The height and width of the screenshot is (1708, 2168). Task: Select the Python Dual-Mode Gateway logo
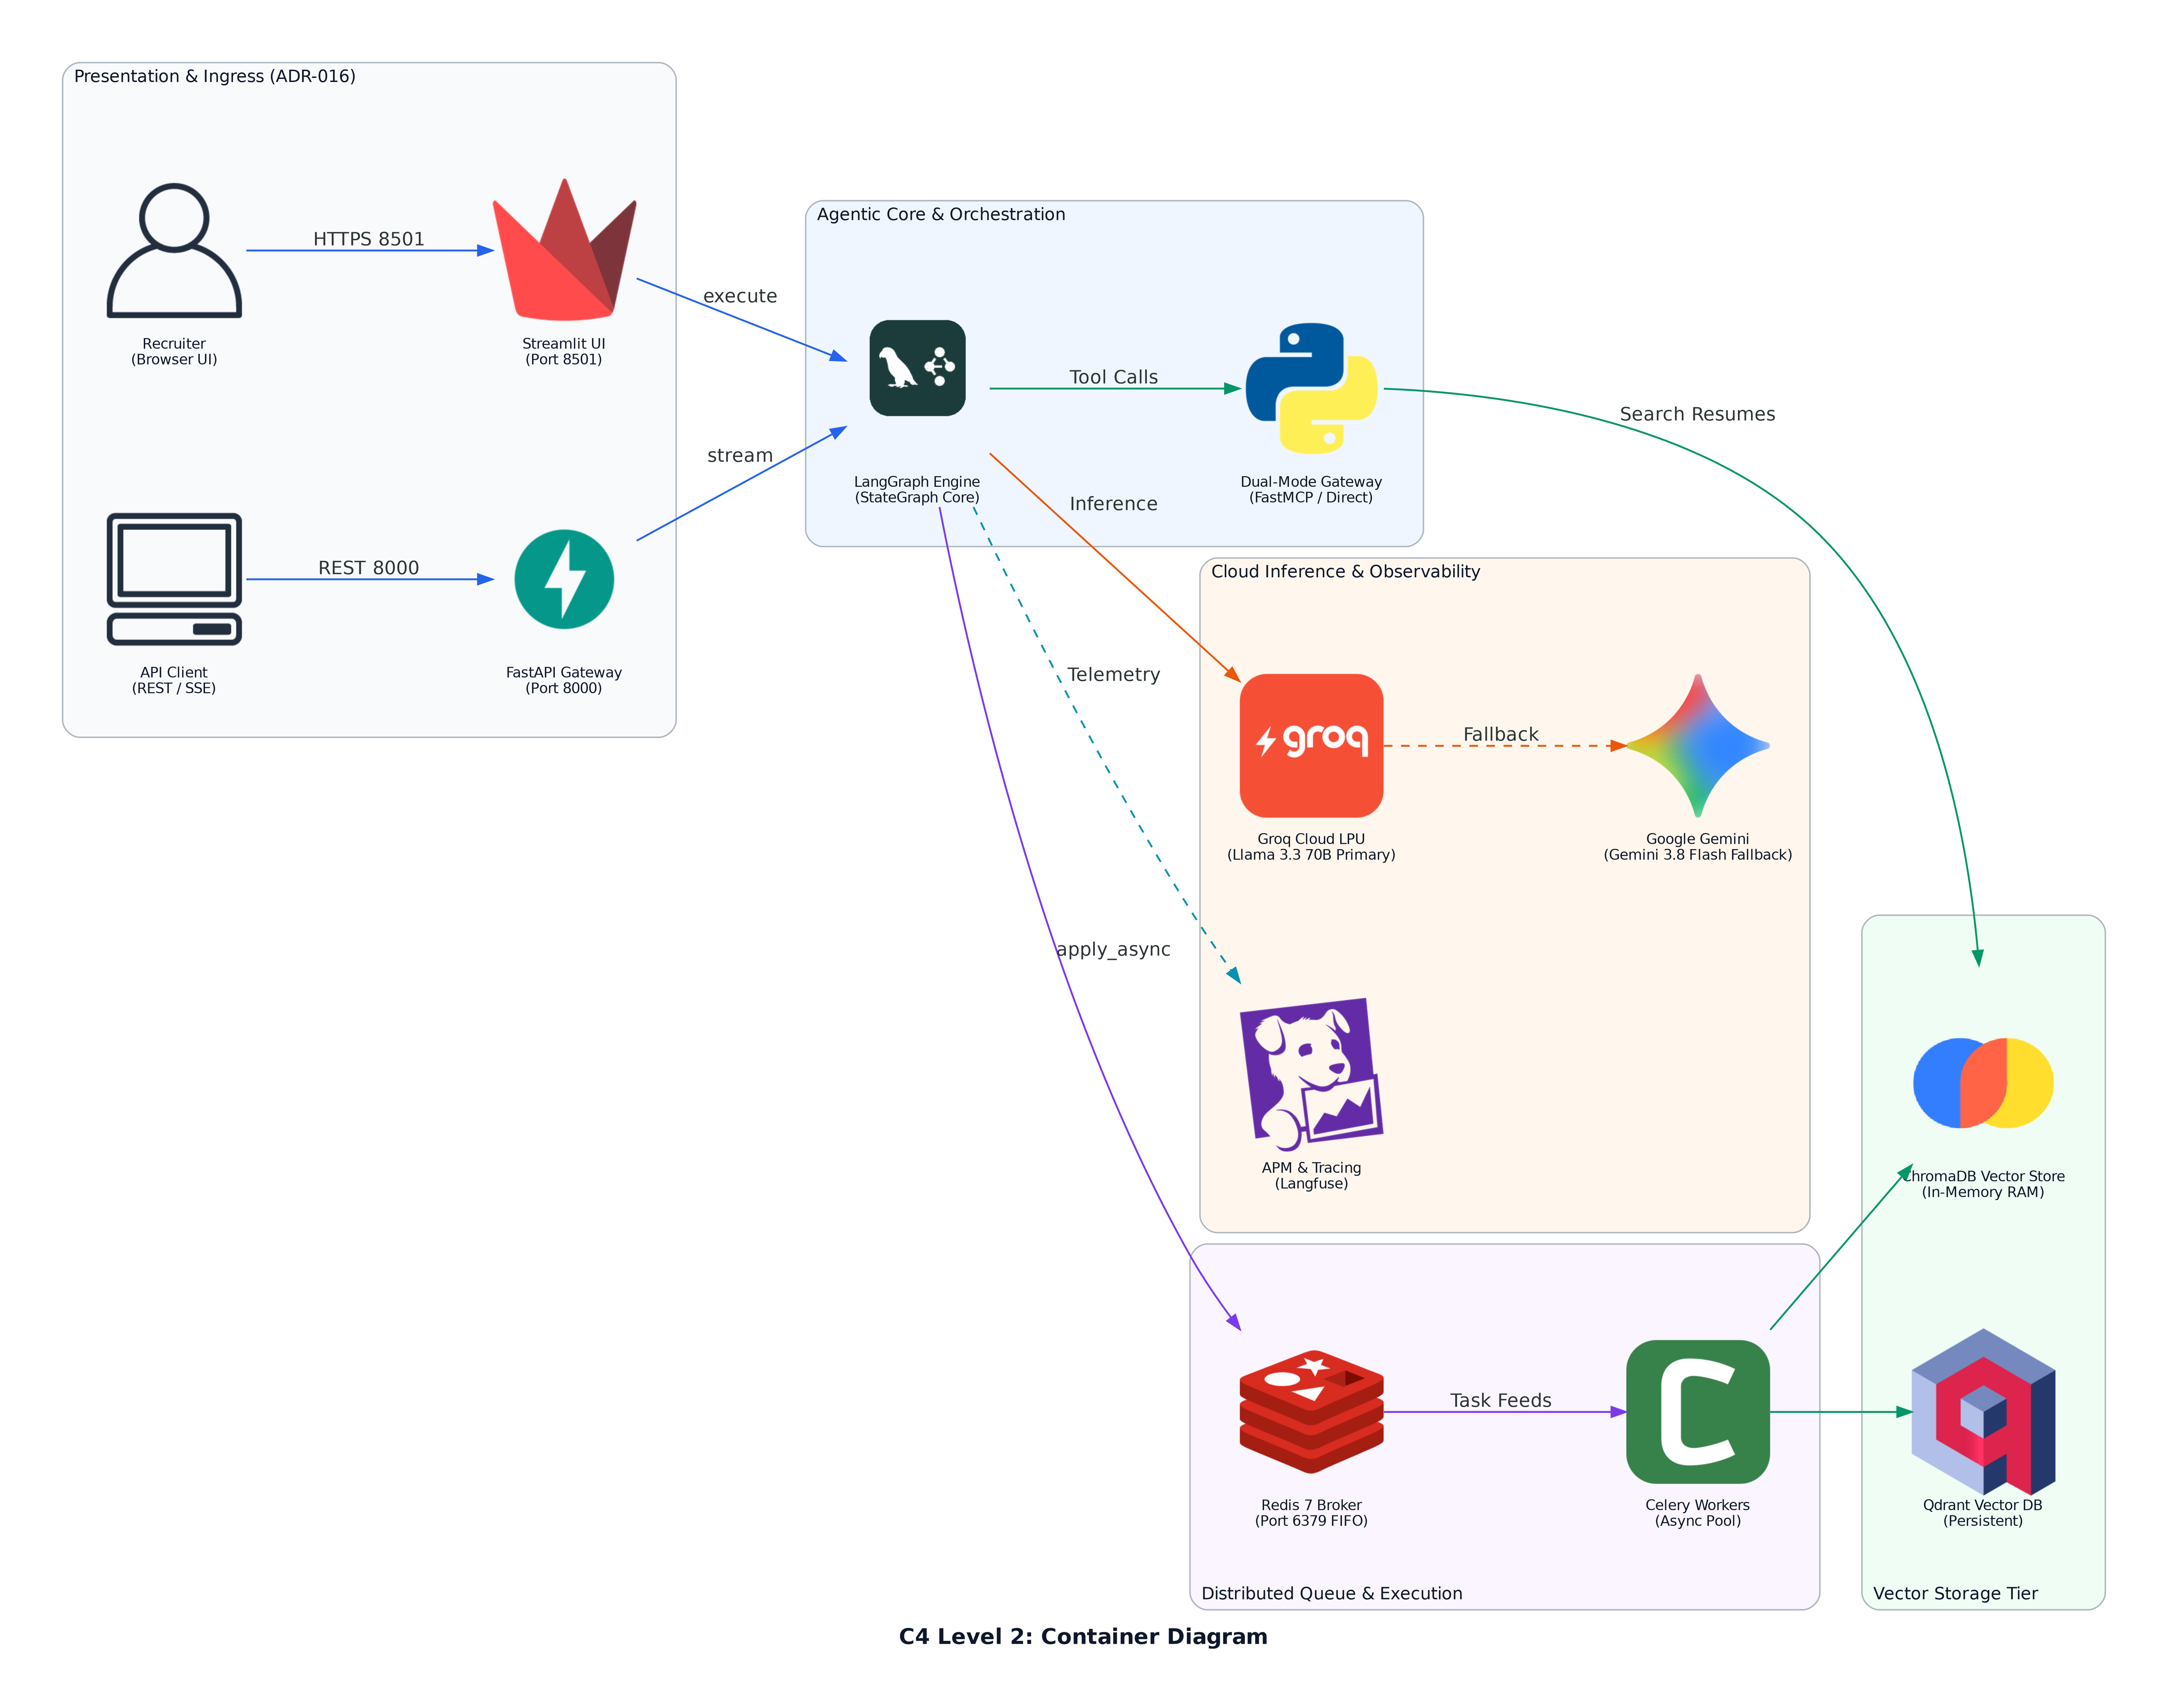pyautogui.click(x=1311, y=388)
